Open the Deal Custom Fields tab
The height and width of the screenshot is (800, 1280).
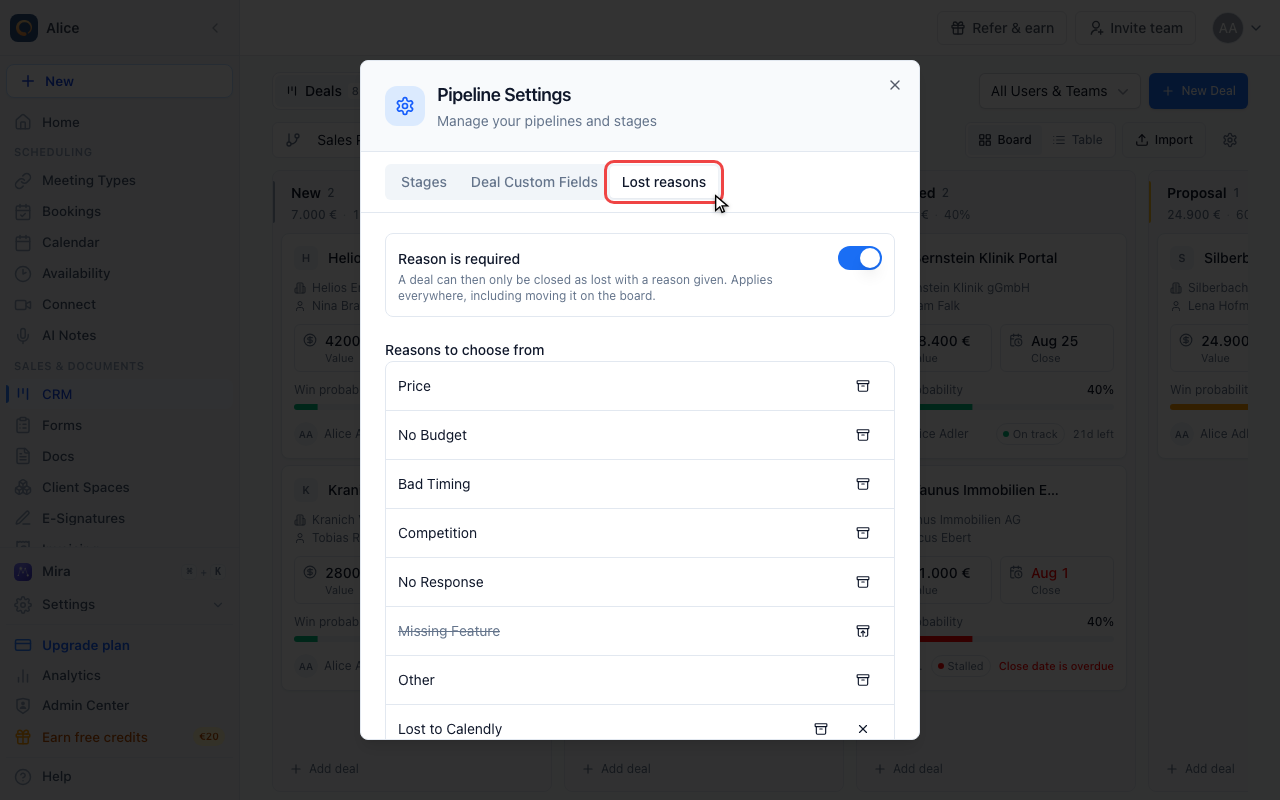coord(534,182)
